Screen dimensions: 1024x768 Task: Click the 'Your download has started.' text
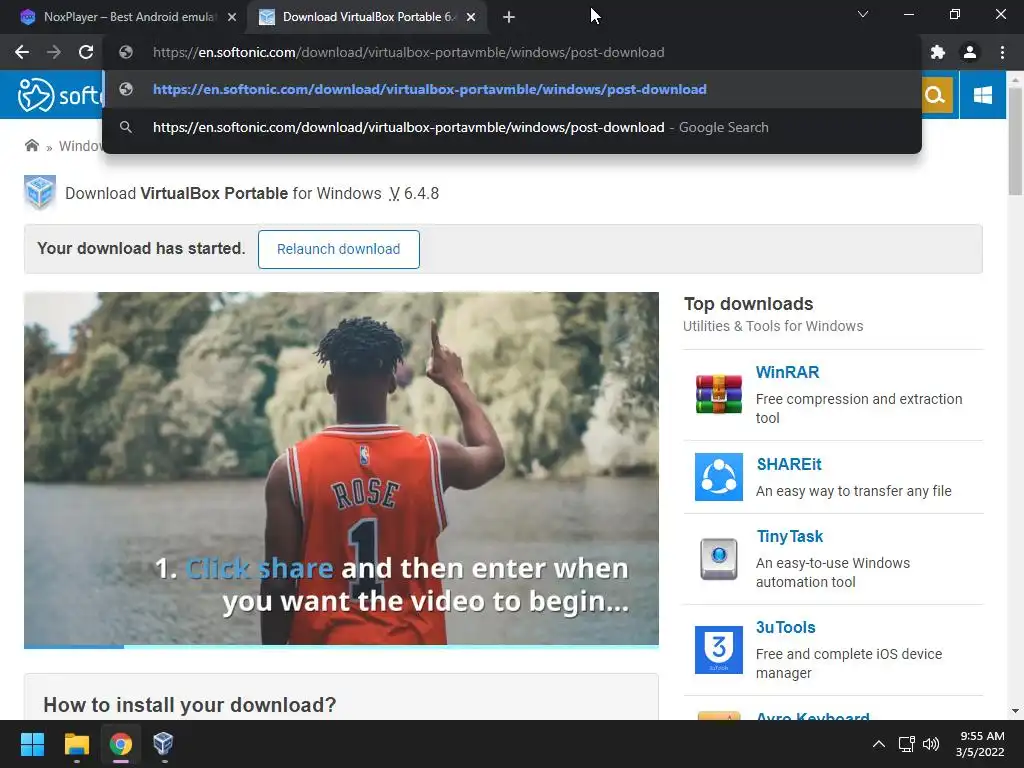(141, 248)
